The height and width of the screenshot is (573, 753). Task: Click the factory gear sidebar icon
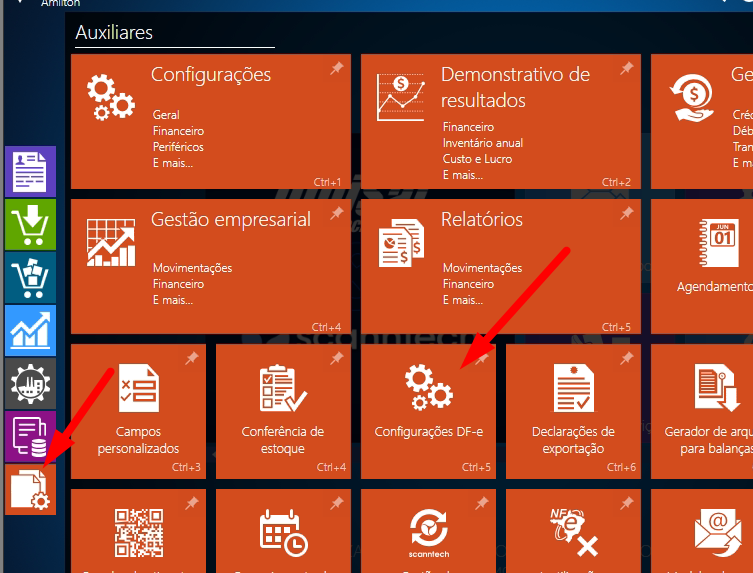point(30,383)
